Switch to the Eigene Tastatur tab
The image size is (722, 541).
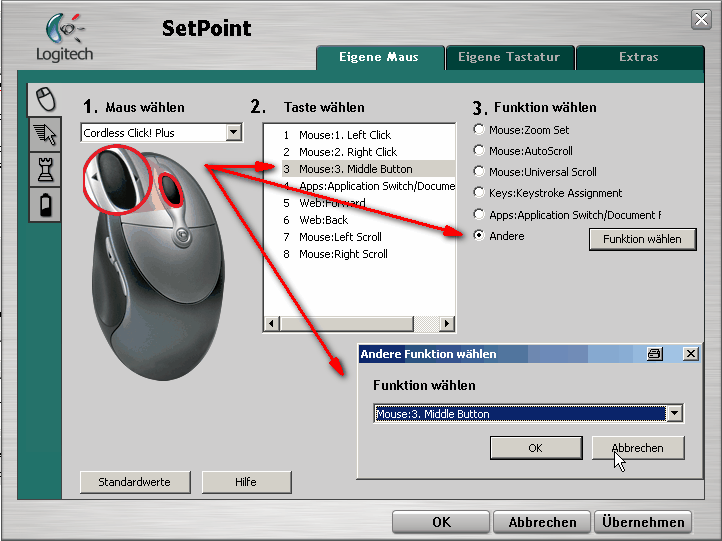pos(509,57)
